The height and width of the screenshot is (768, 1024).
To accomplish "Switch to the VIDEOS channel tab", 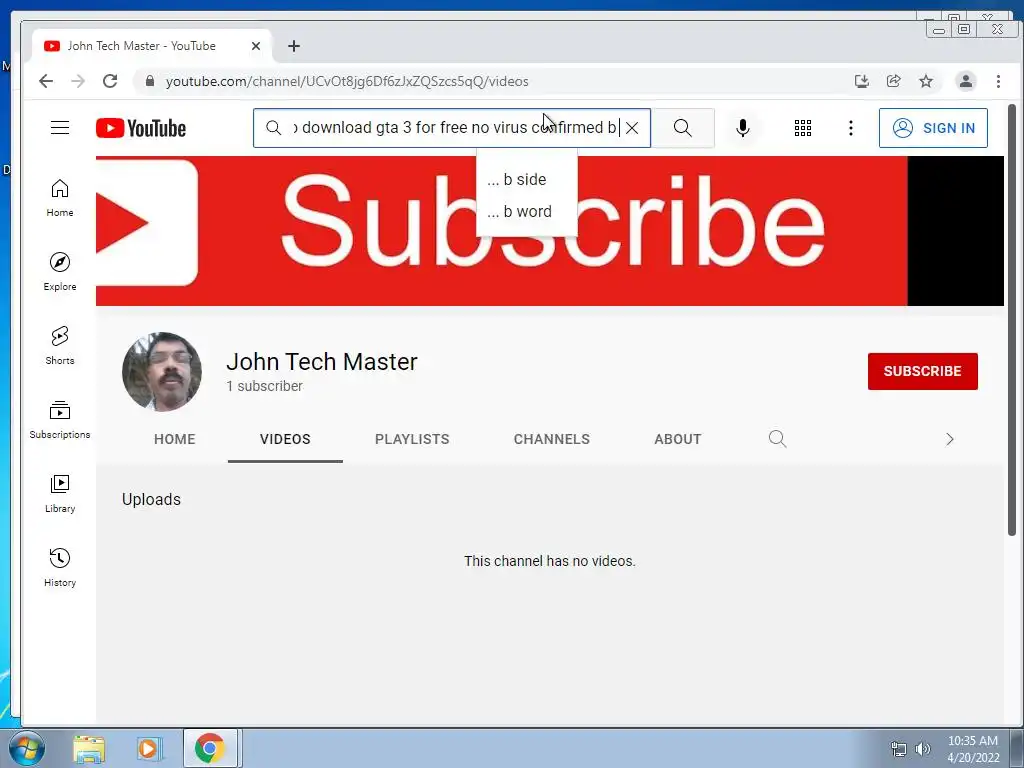I will 285,439.
